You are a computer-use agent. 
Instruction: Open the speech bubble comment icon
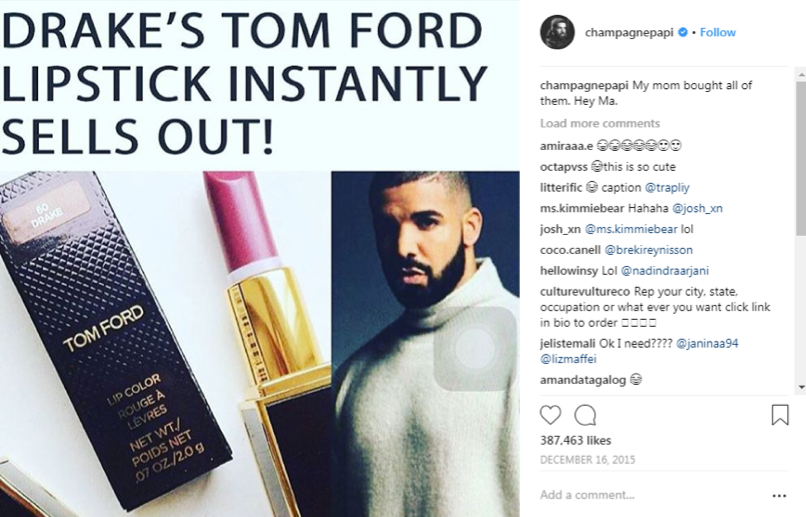585,415
